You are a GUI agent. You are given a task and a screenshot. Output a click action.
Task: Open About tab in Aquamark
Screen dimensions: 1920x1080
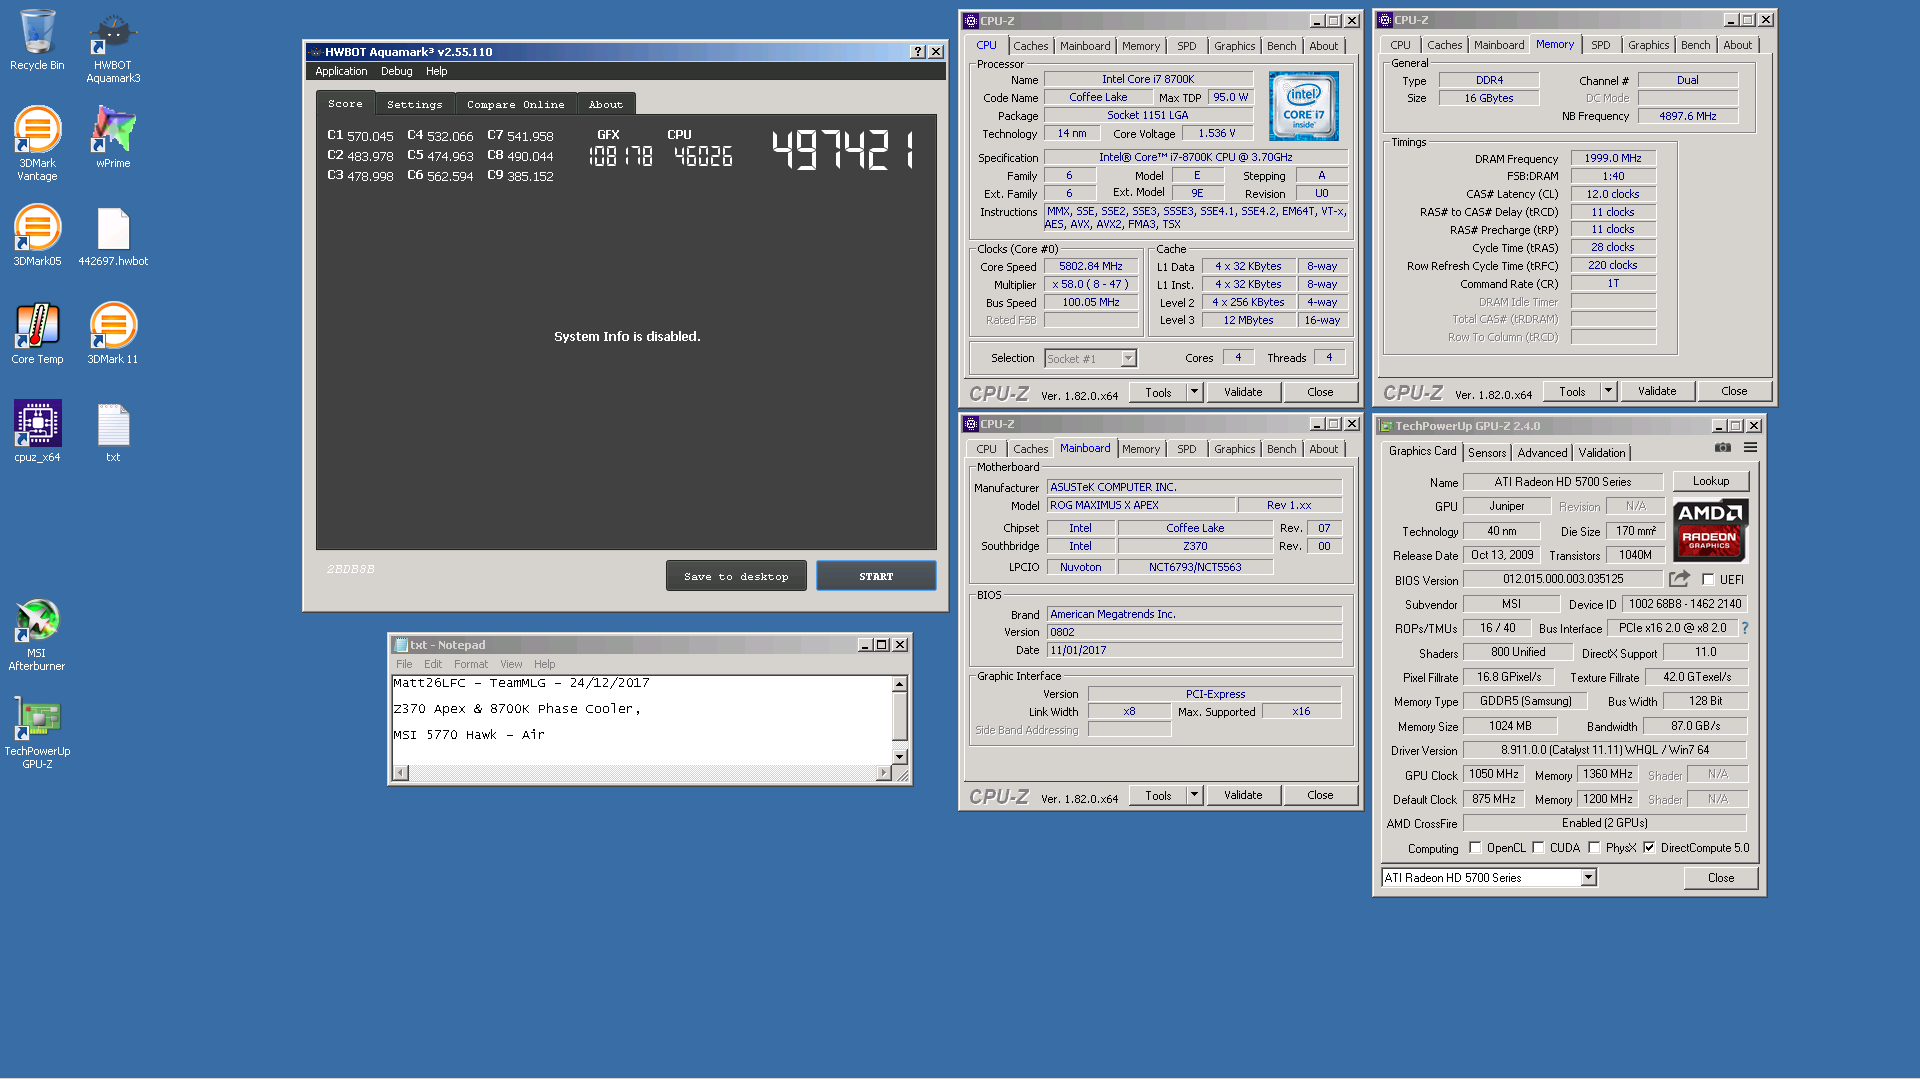point(605,104)
